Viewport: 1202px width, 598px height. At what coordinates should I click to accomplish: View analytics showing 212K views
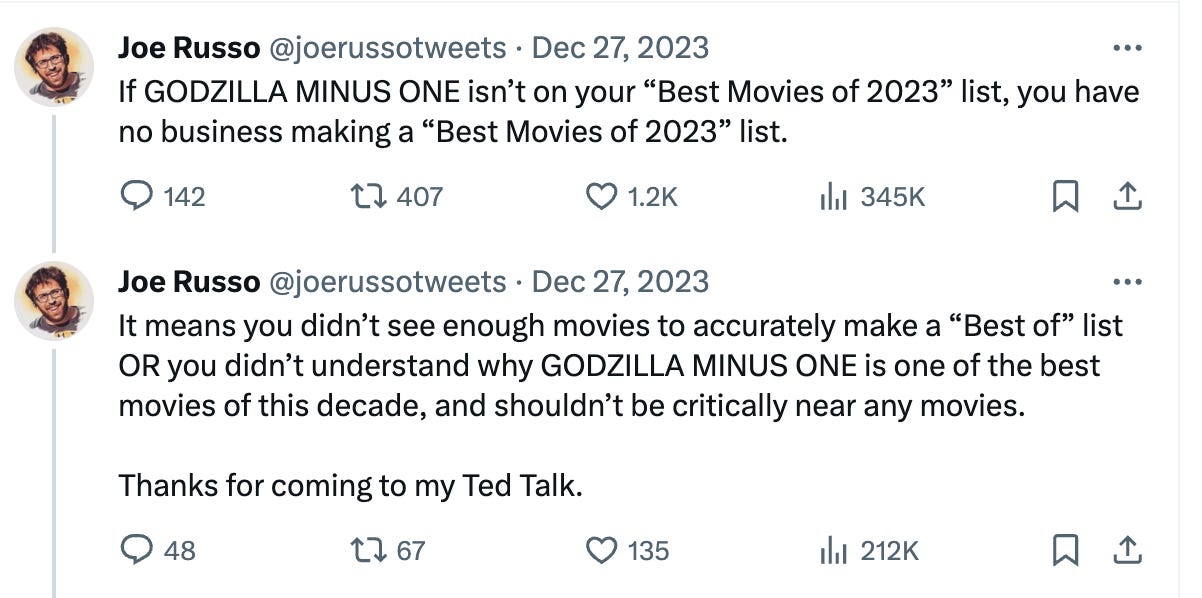(869, 549)
